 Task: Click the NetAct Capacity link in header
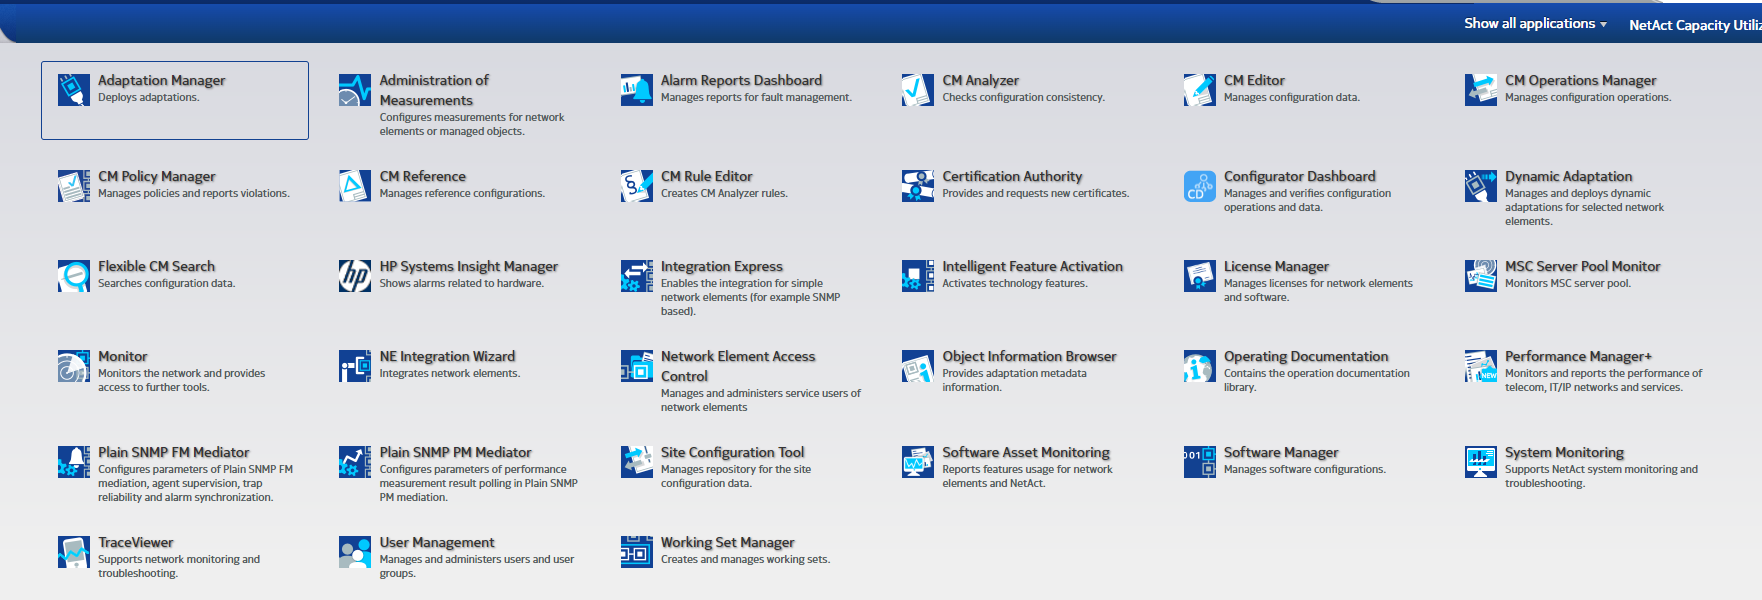click(x=1695, y=25)
